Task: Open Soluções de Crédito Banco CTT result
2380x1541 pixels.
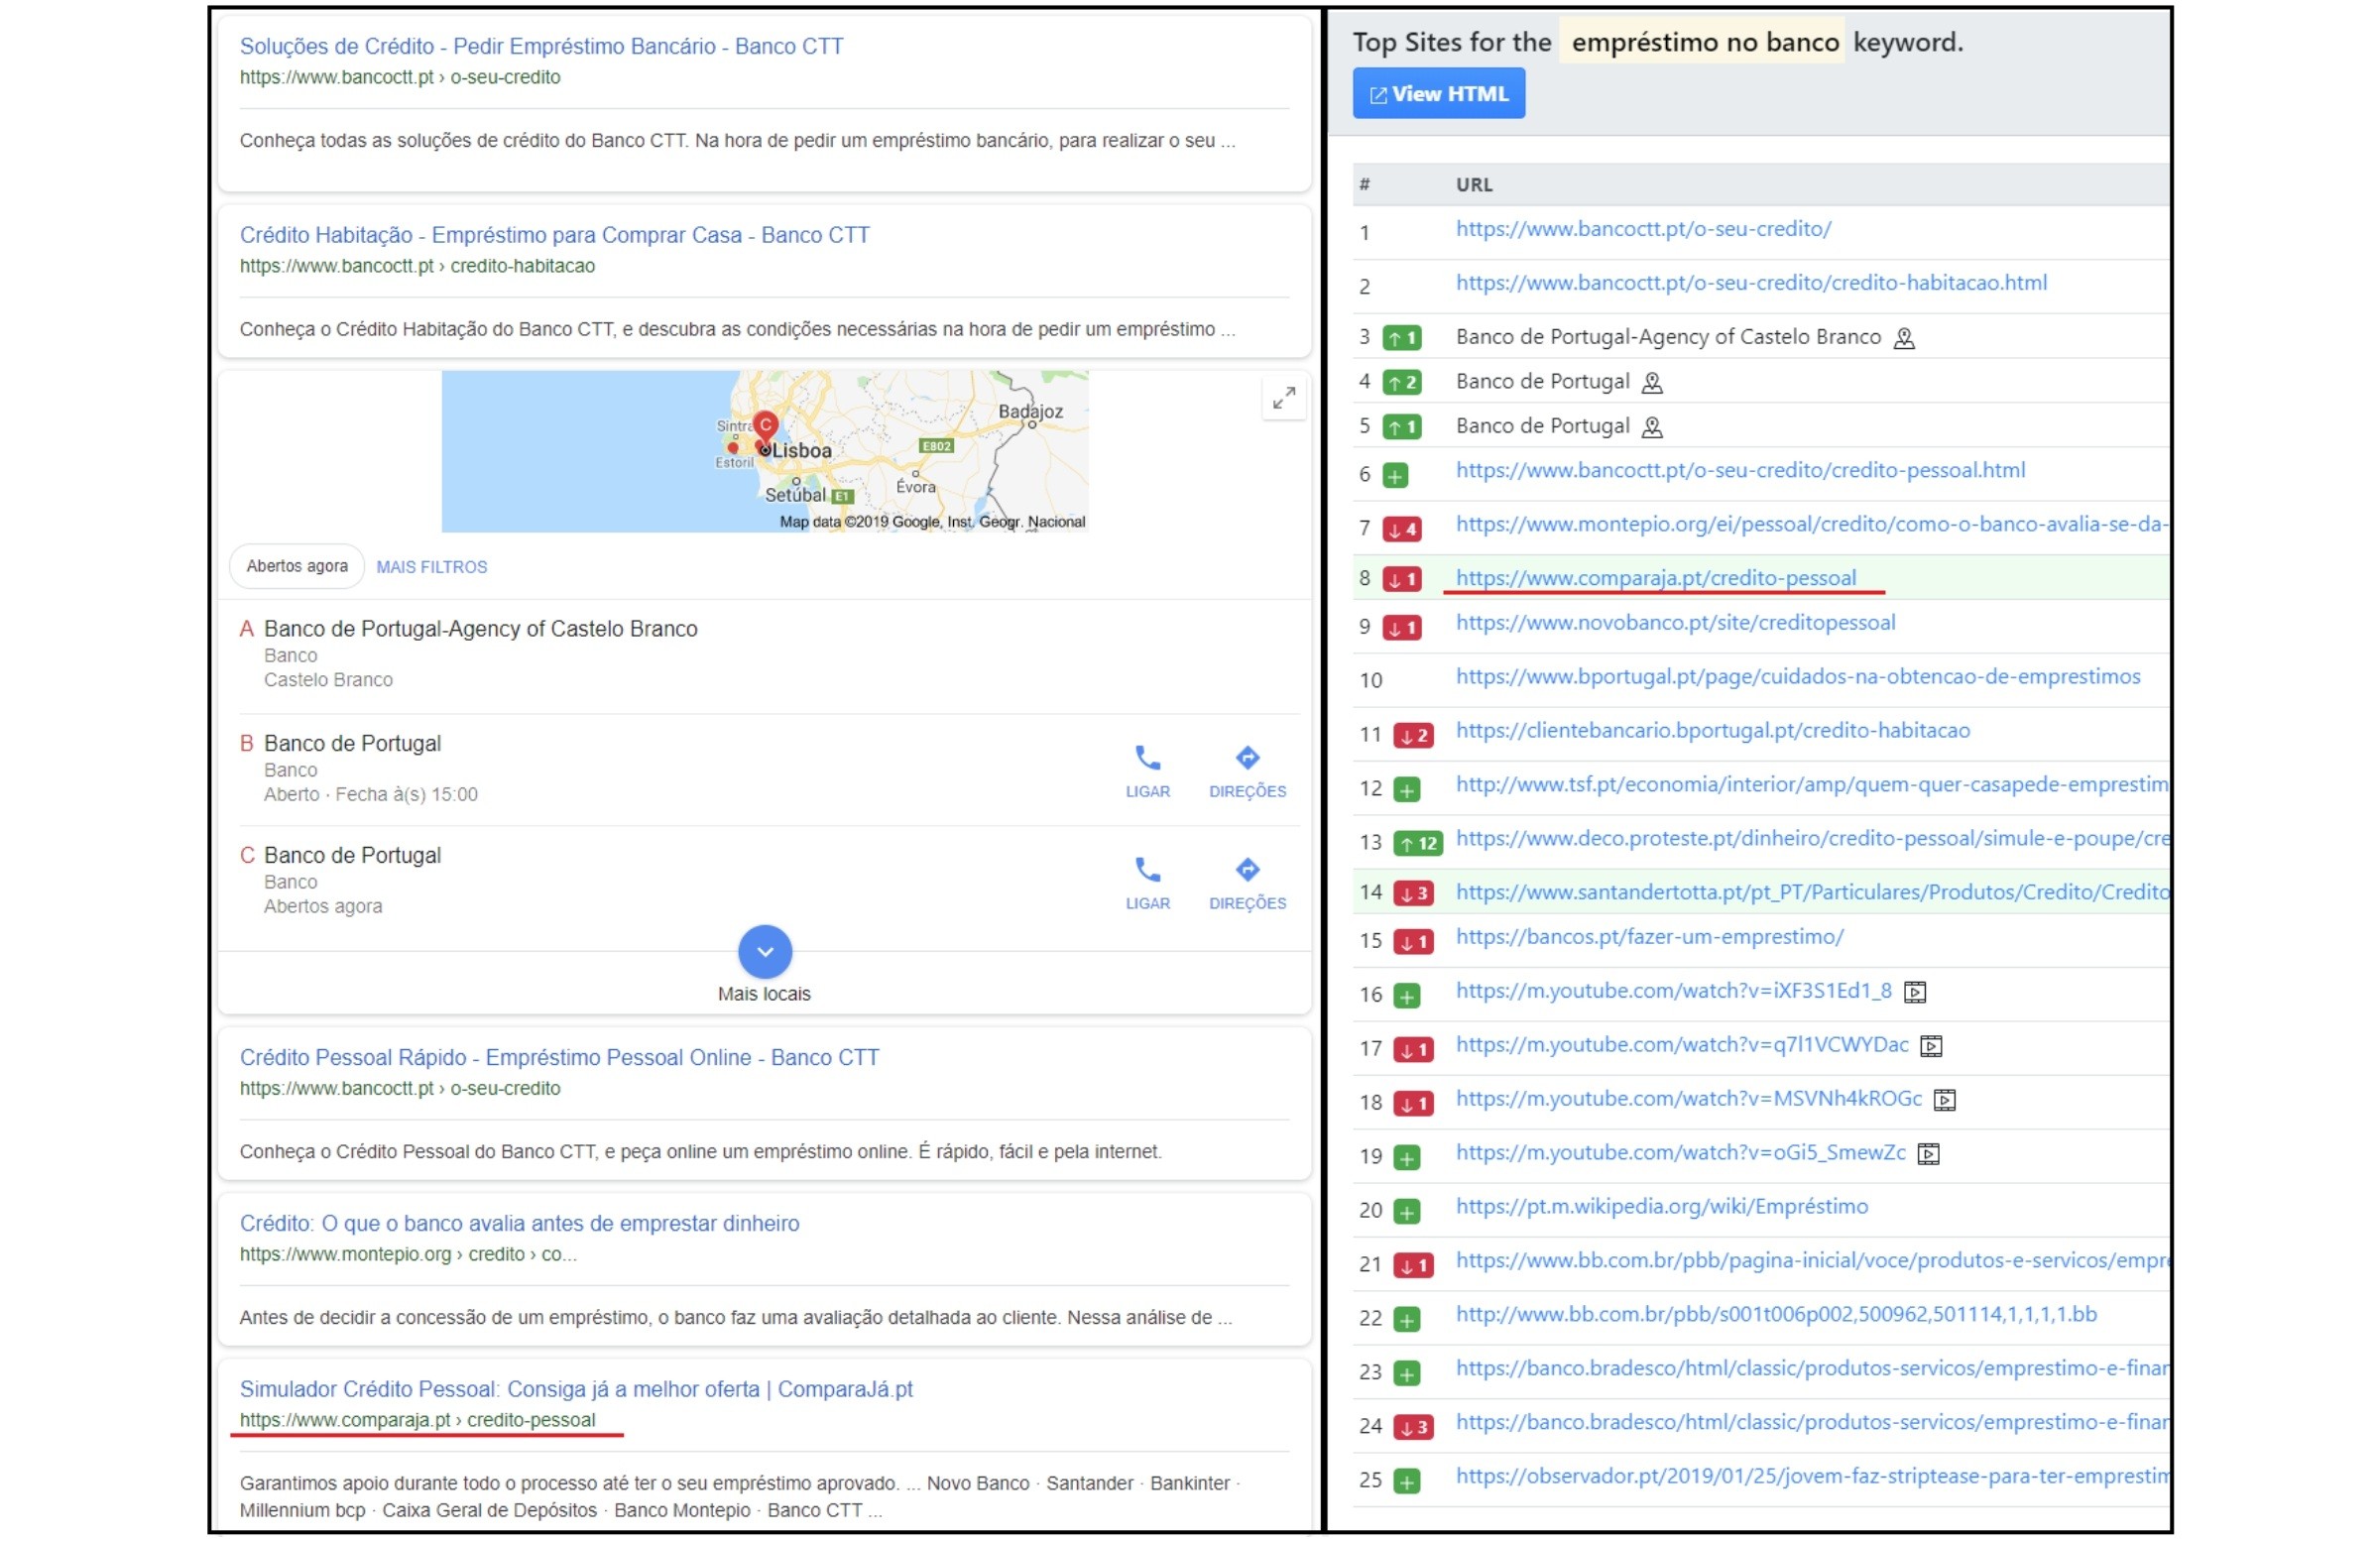Action: [x=541, y=46]
